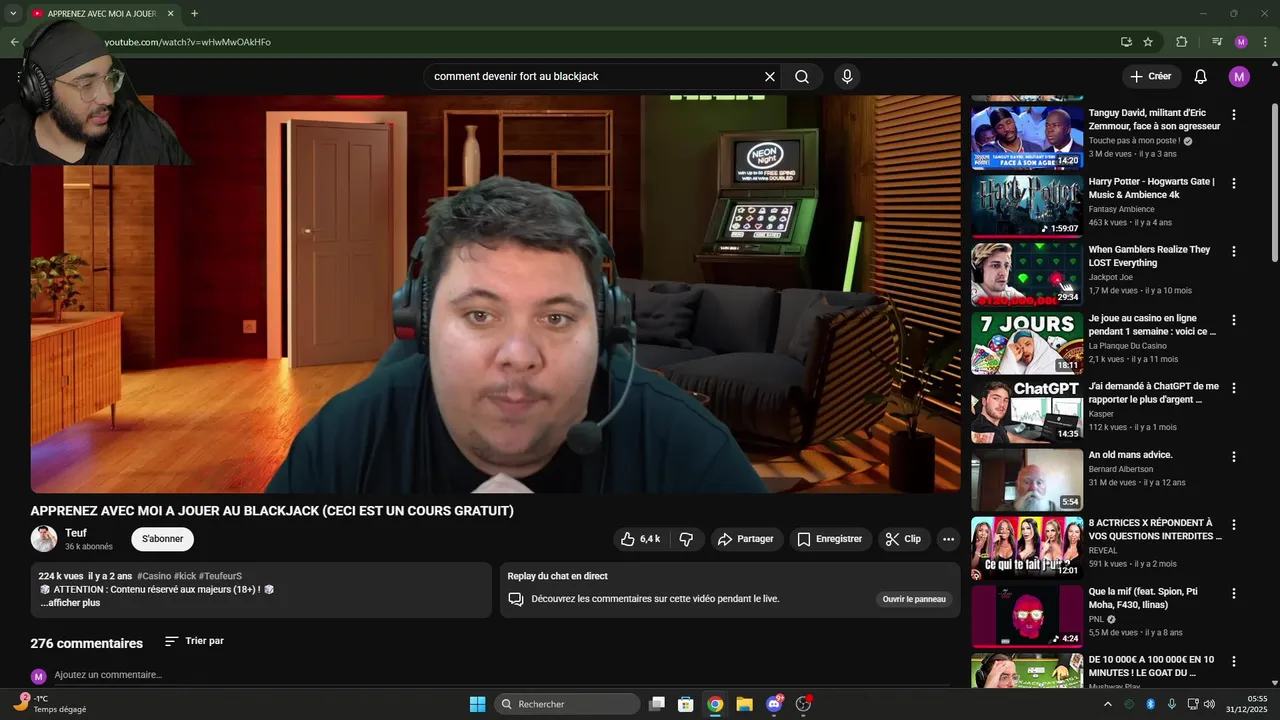Open the YouTube notifications bell

pos(1201,77)
